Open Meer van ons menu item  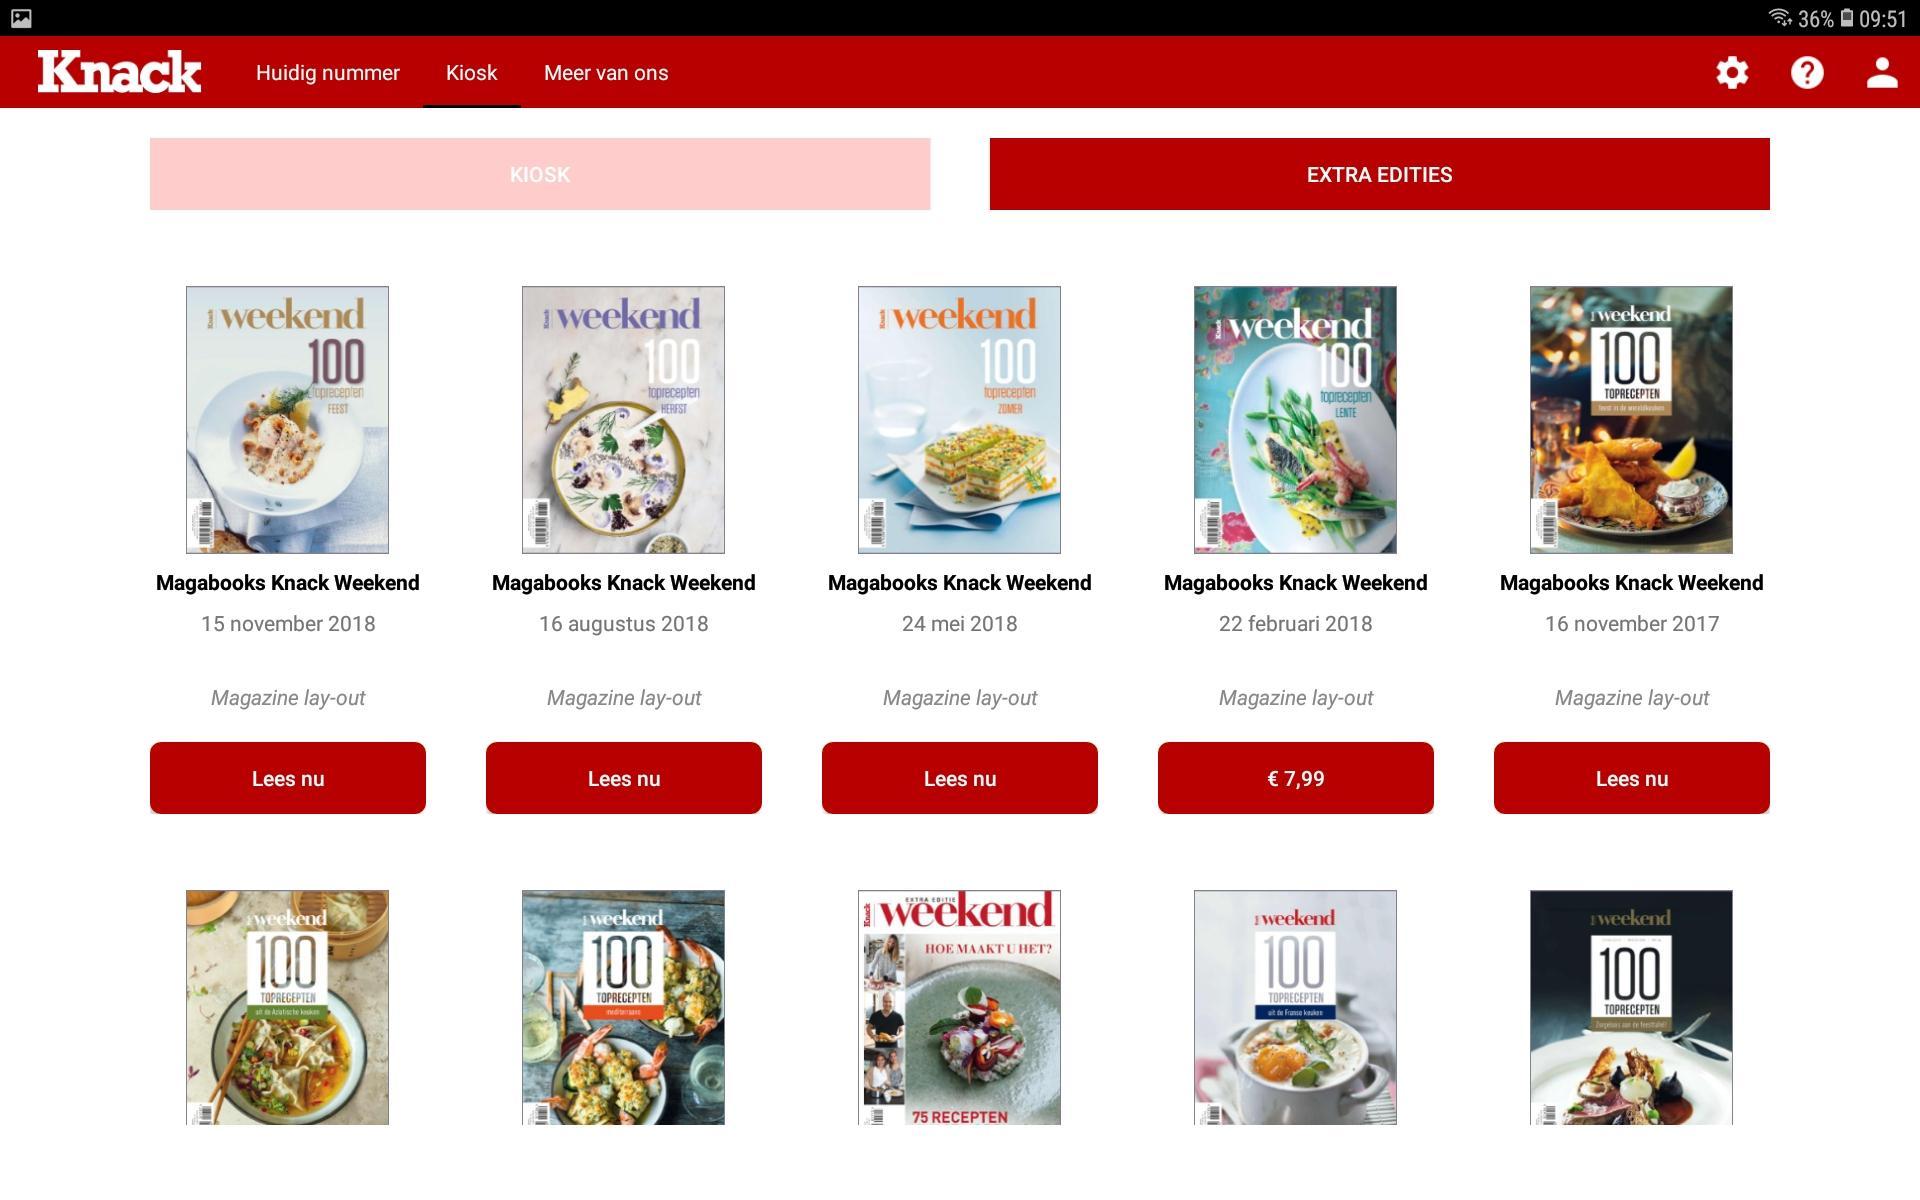606,73
